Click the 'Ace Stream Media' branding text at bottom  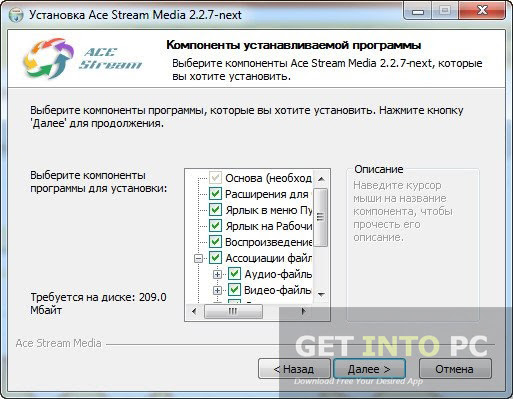coord(58,343)
